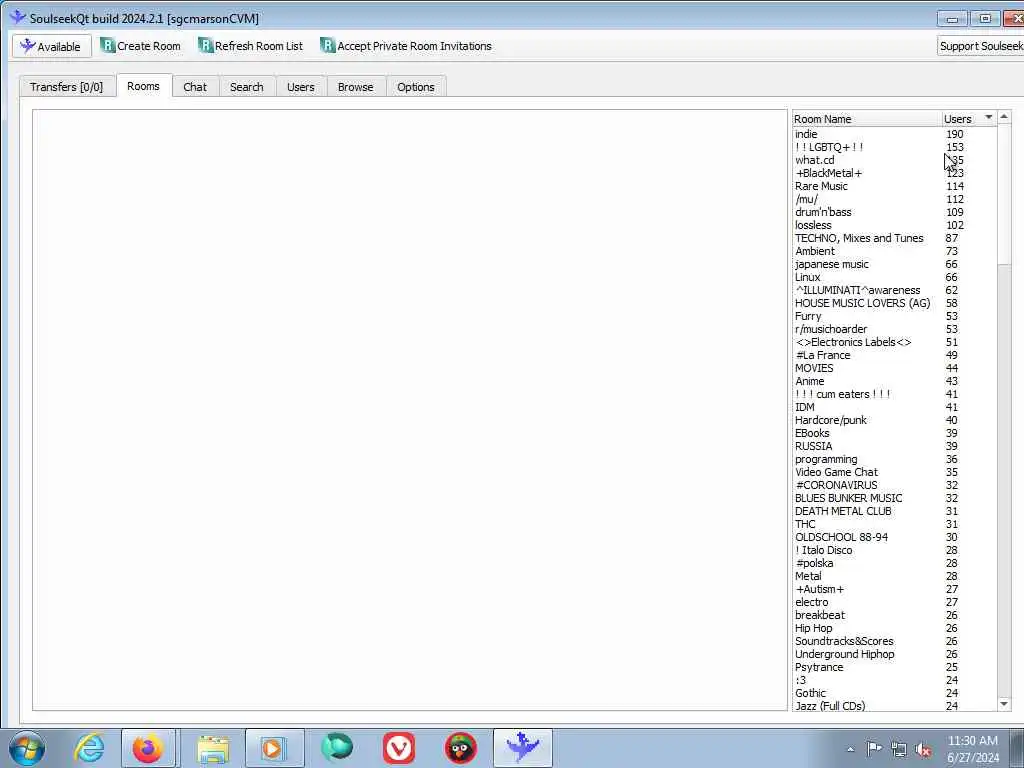Launch Internet Explorer from the taskbar
The width and height of the screenshot is (1024, 768).
click(89, 748)
